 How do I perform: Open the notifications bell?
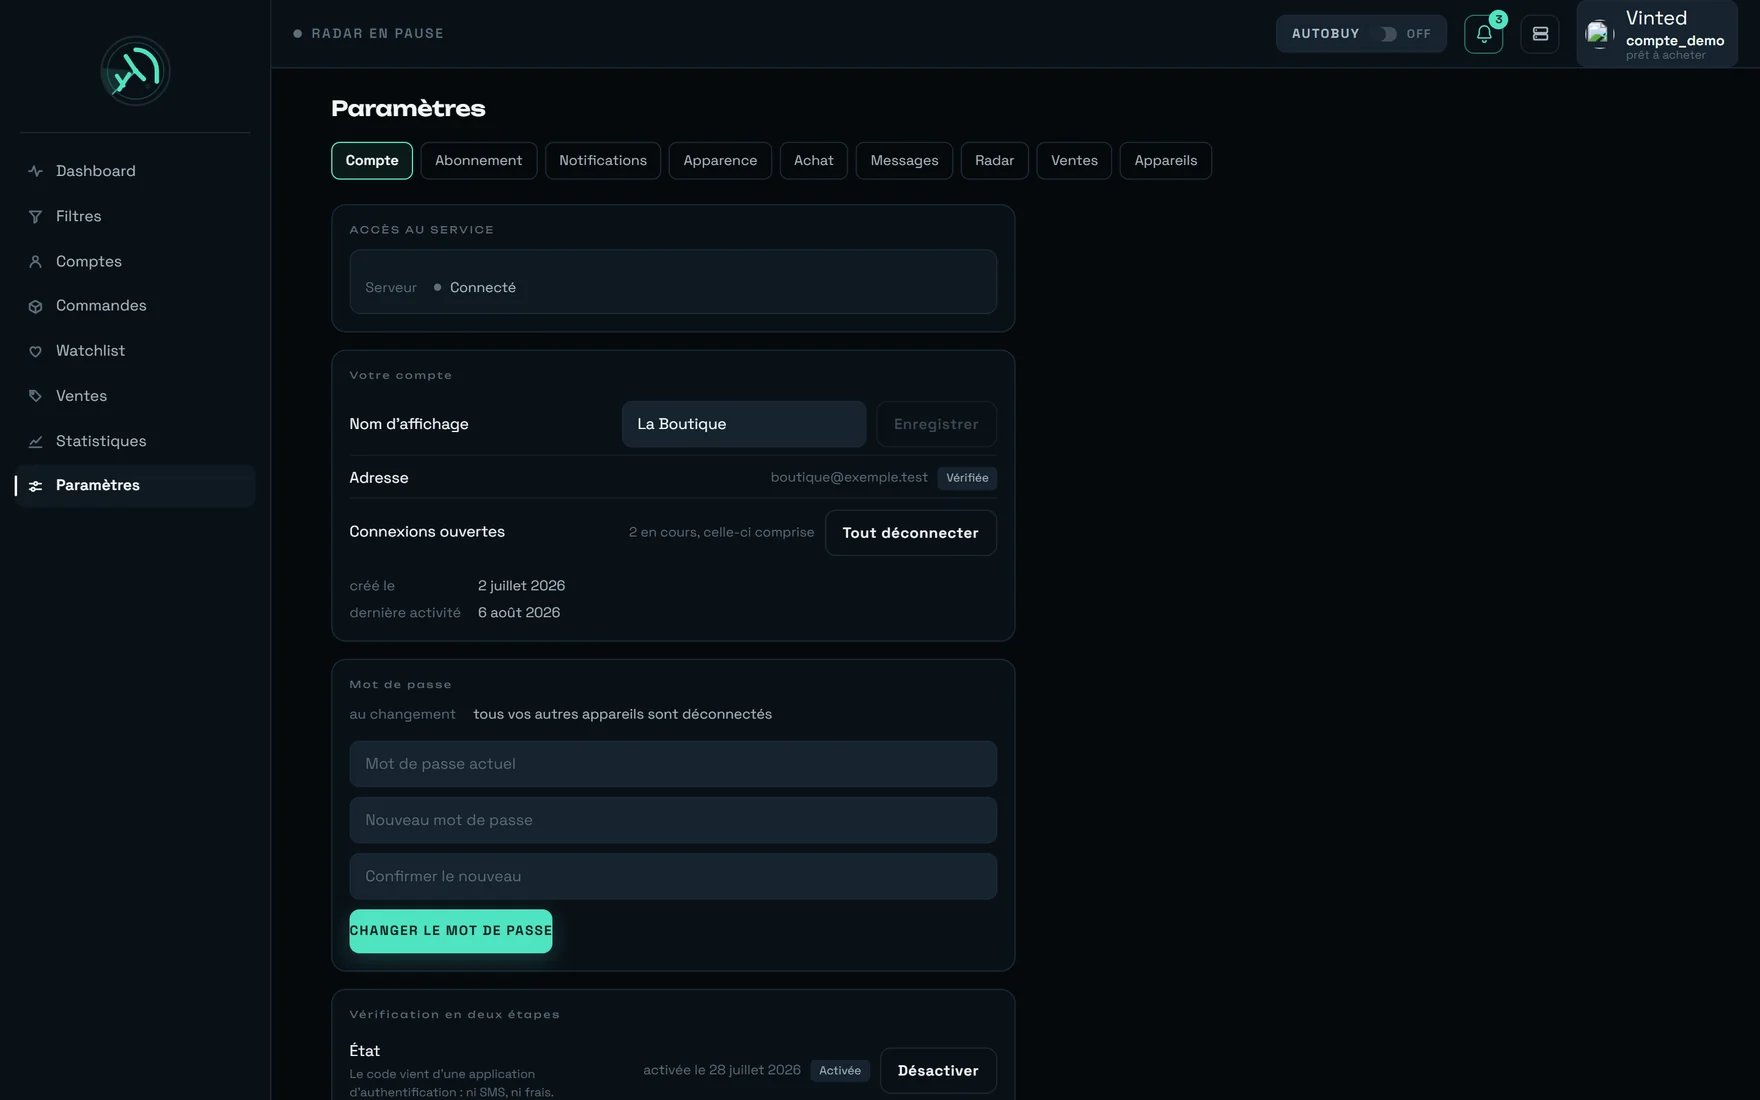click(x=1484, y=34)
